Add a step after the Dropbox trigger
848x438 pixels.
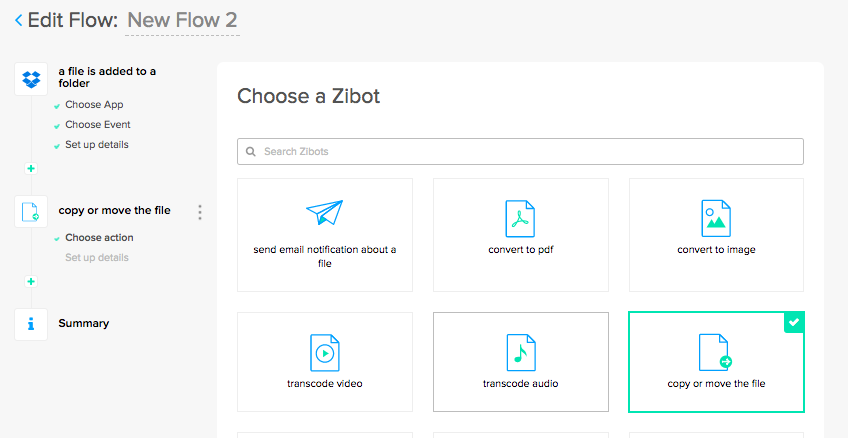tap(31, 168)
